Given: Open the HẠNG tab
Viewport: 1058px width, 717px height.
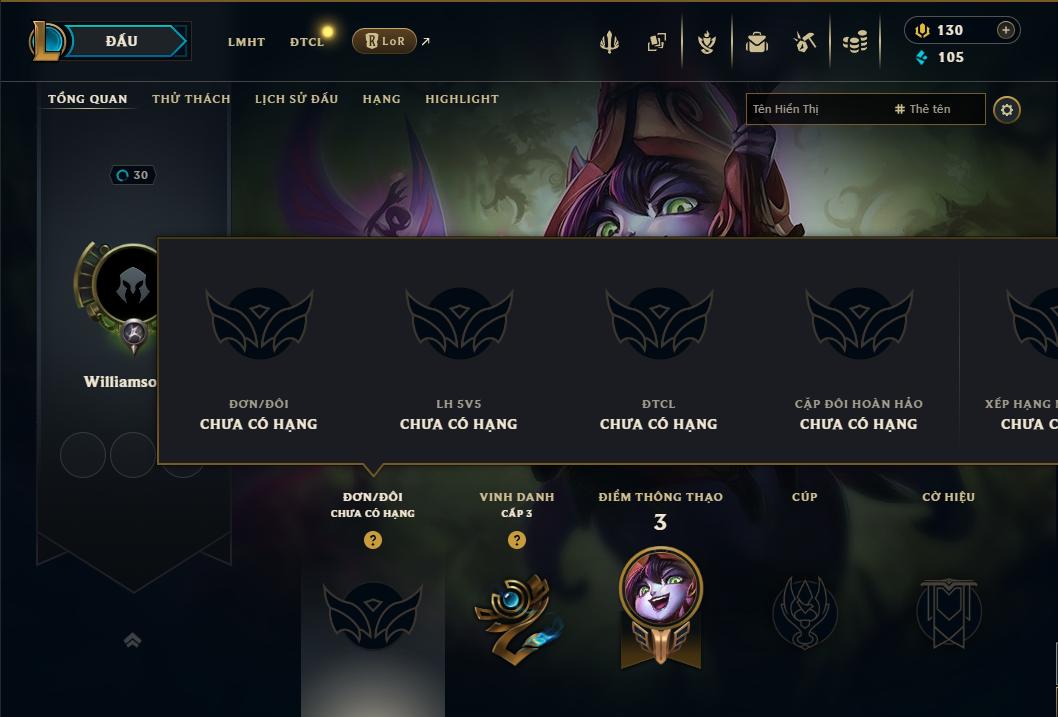Looking at the screenshot, I should 381,99.
